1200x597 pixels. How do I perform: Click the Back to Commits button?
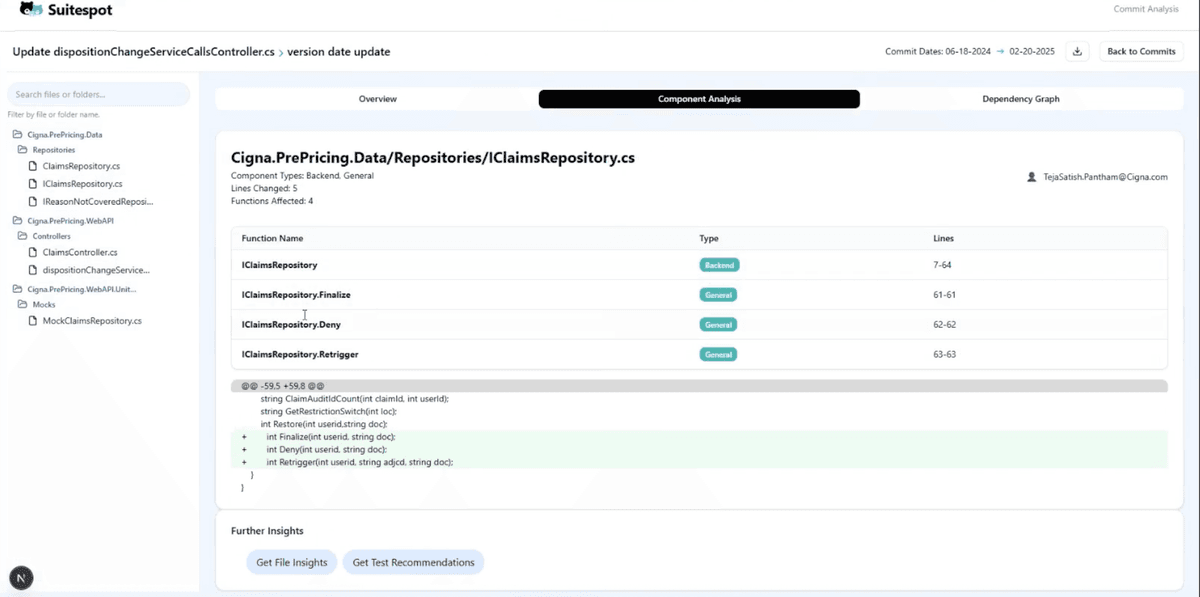(x=1141, y=52)
